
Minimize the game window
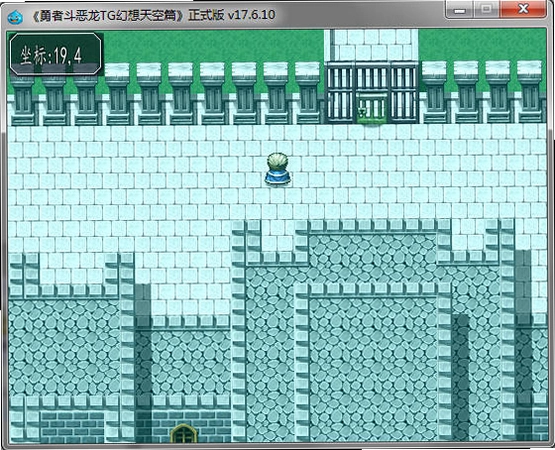pos(459,10)
